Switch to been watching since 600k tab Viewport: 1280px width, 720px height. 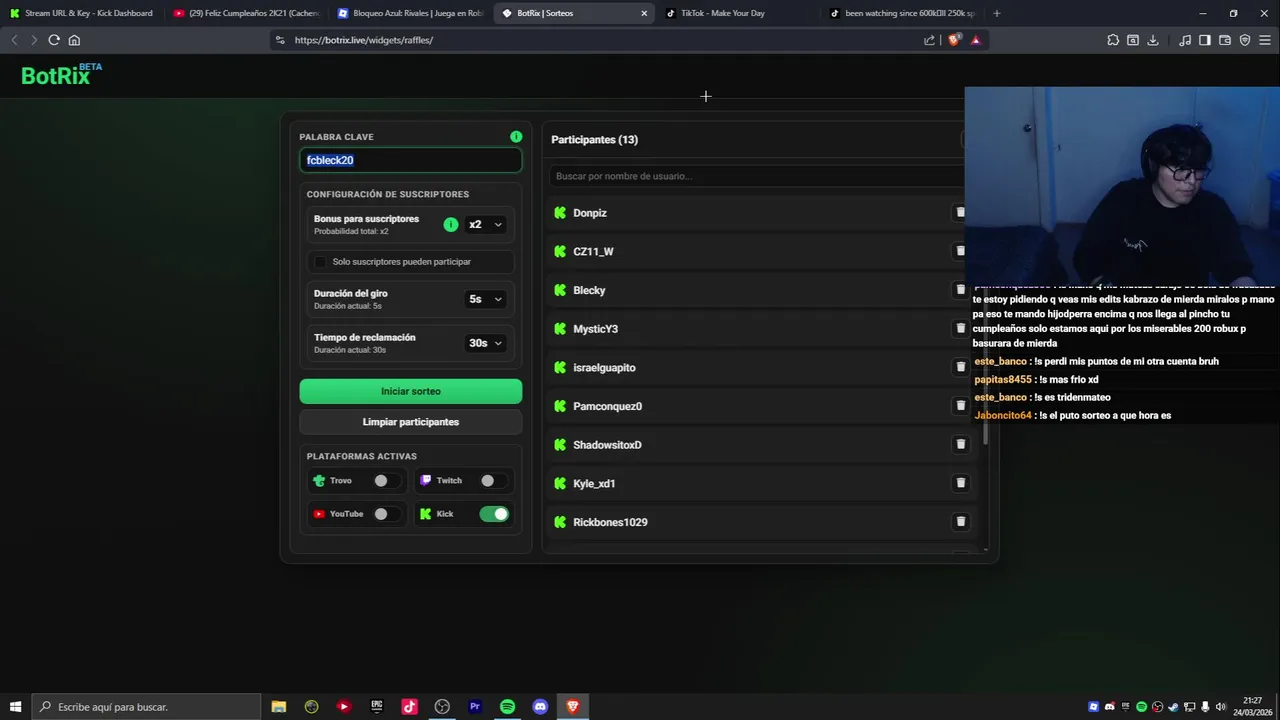coord(902,13)
